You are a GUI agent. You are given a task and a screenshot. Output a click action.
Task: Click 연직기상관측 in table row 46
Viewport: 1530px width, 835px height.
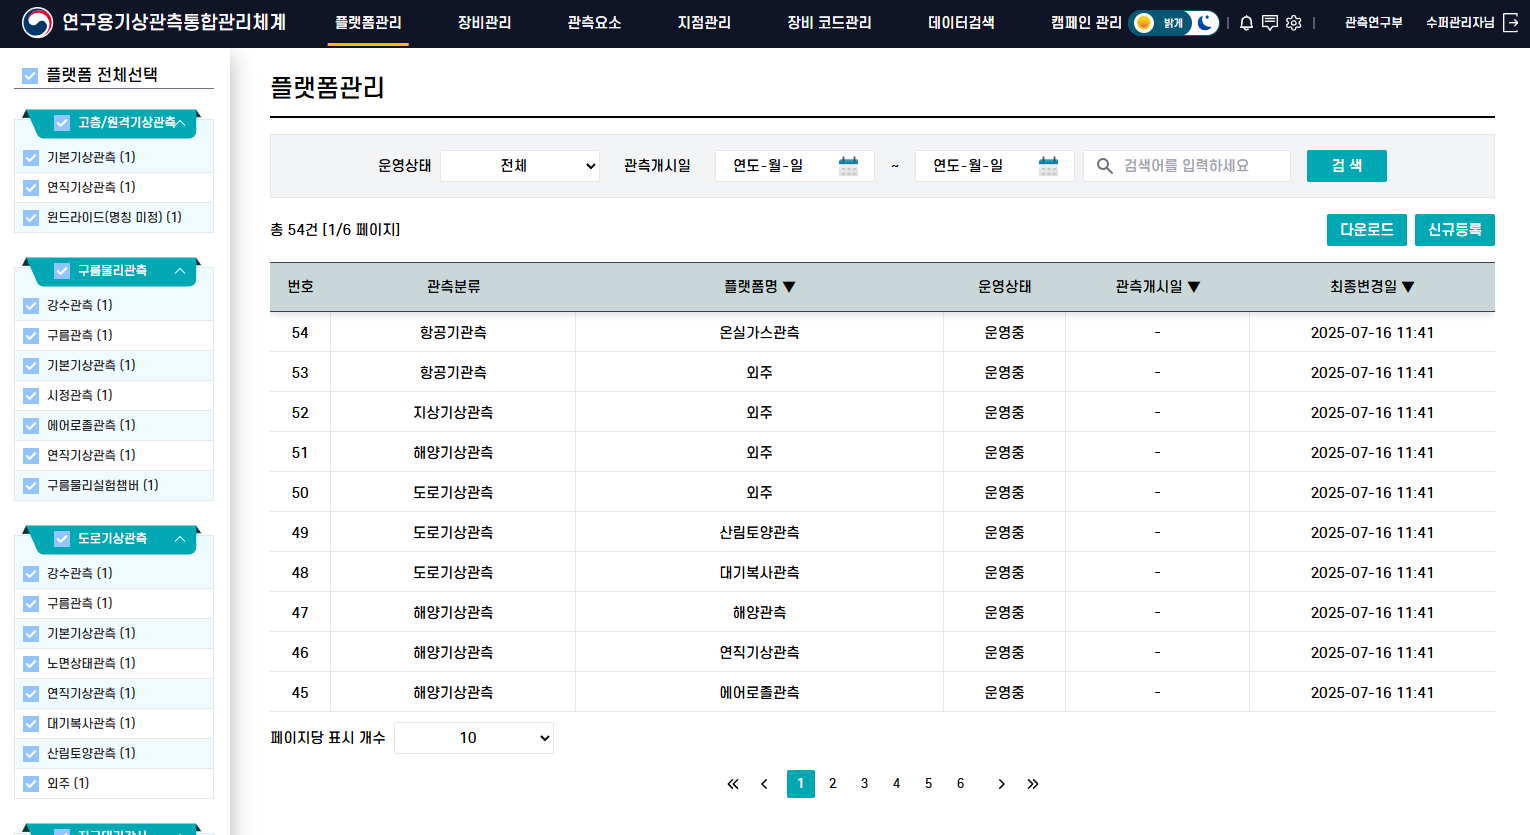tap(759, 653)
